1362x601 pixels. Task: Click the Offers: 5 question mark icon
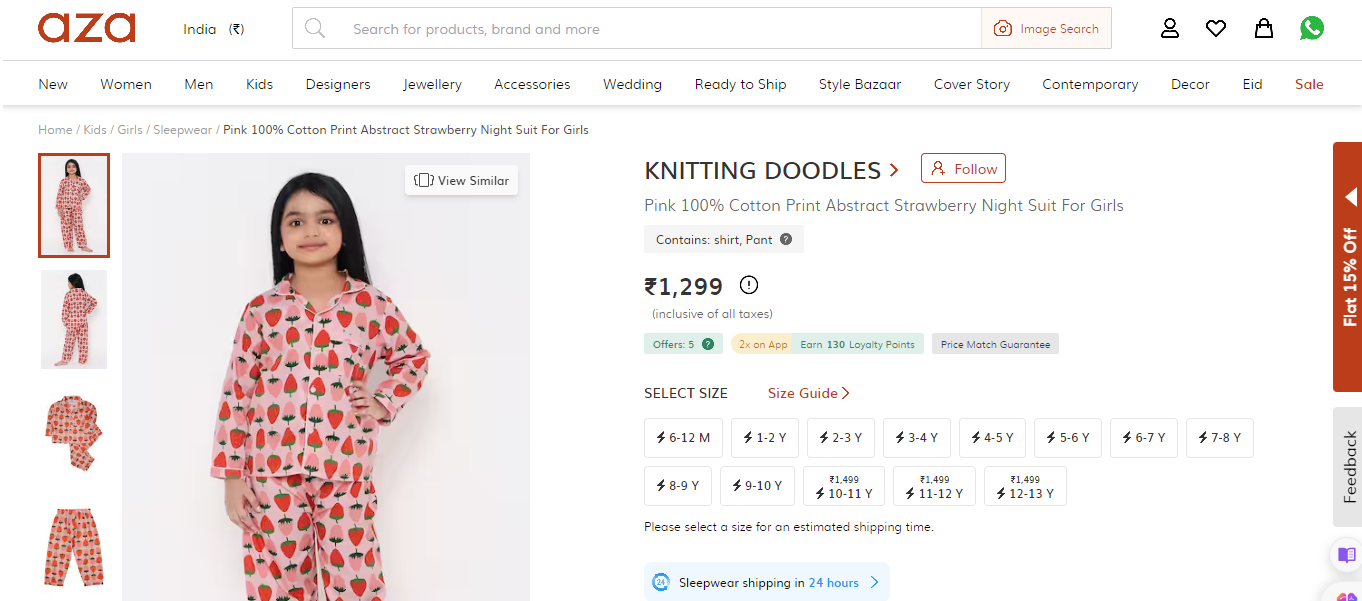(708, 344)
